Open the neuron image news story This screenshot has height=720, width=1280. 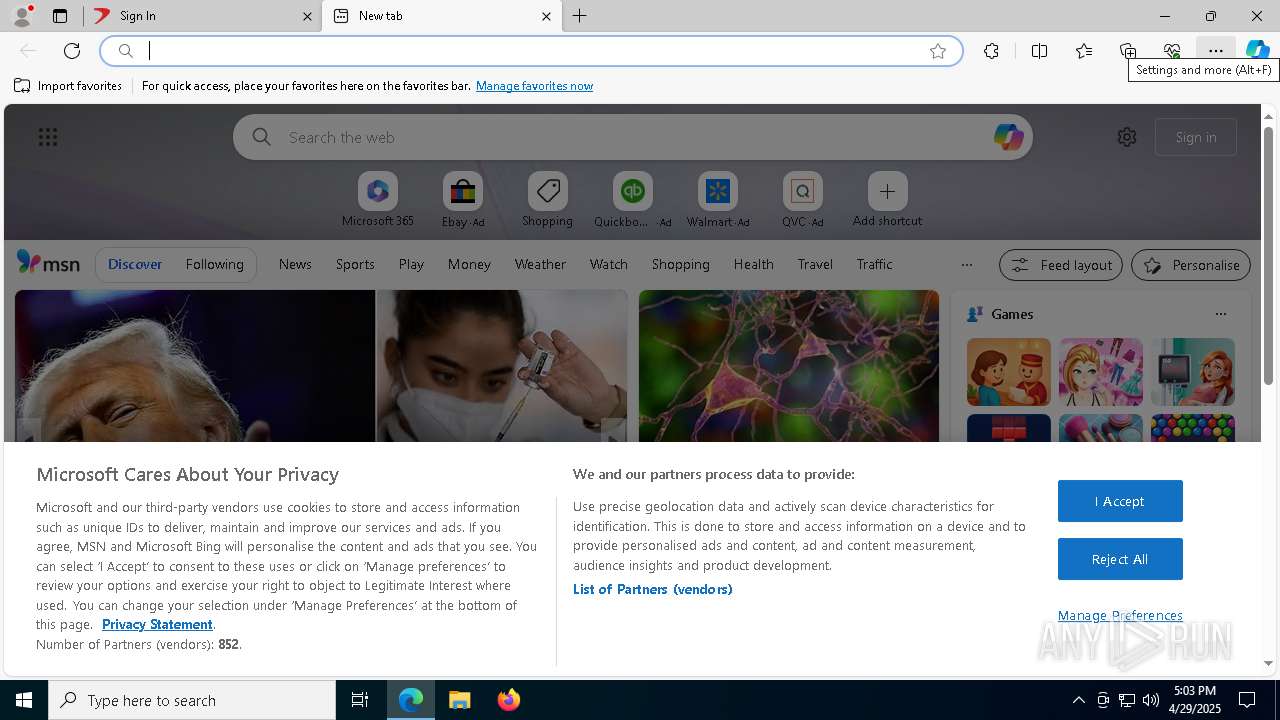pos(788,366)
